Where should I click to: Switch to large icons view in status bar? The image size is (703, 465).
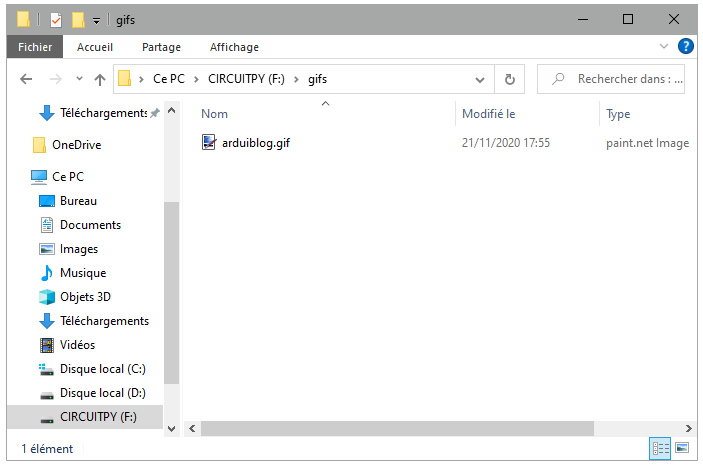pyautogui.click(x=682, y=448)
